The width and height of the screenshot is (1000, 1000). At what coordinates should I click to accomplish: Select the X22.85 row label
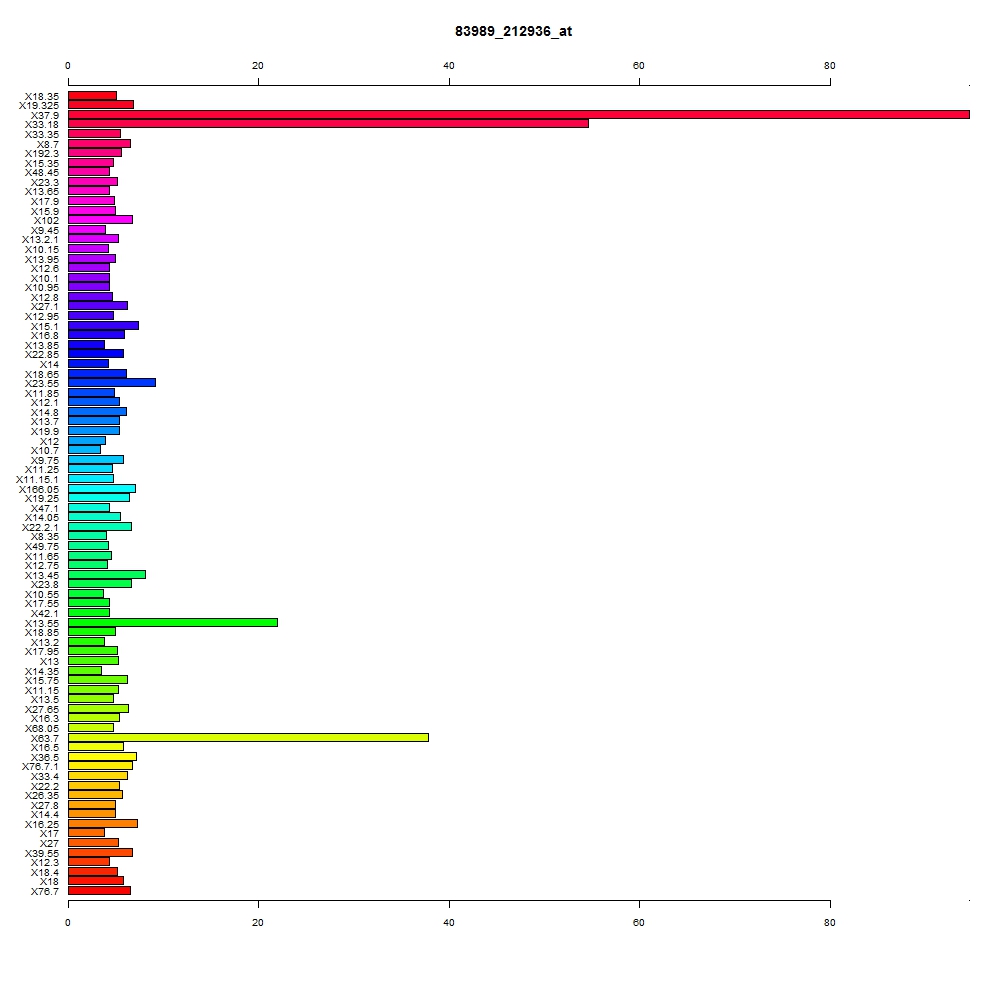tap(41, 354)
